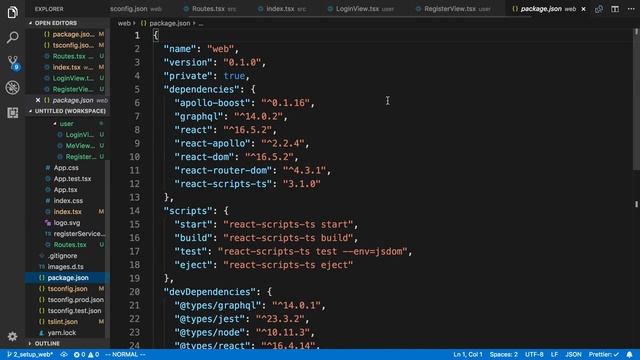The width and height of the screenshot is (640, 360).
Task: Click Ln 1, Col 1 in status bar
Action: (x=468, y=355)
